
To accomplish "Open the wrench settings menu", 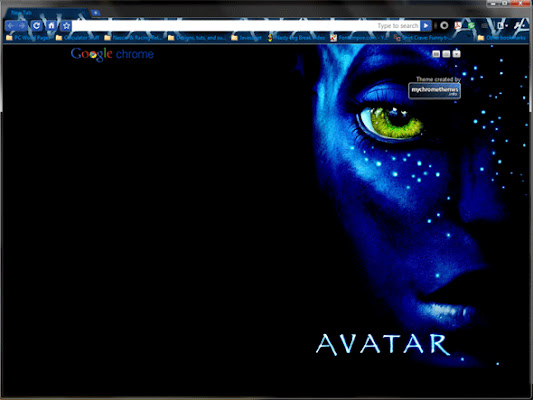I will tap(520, 25).
